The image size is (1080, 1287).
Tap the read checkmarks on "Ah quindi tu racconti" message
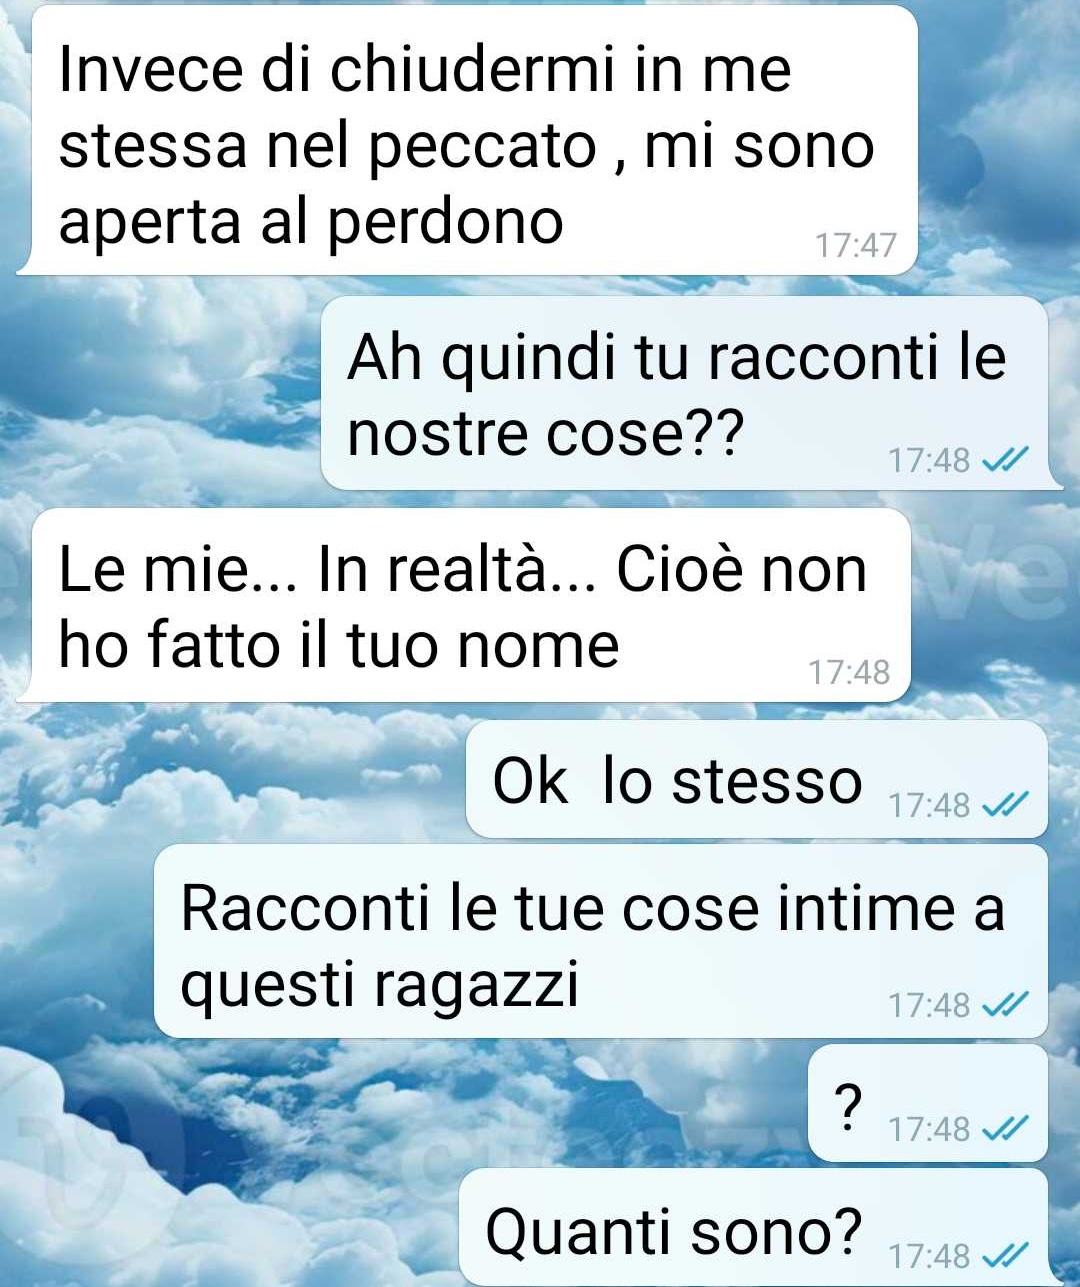point(1005,460)
